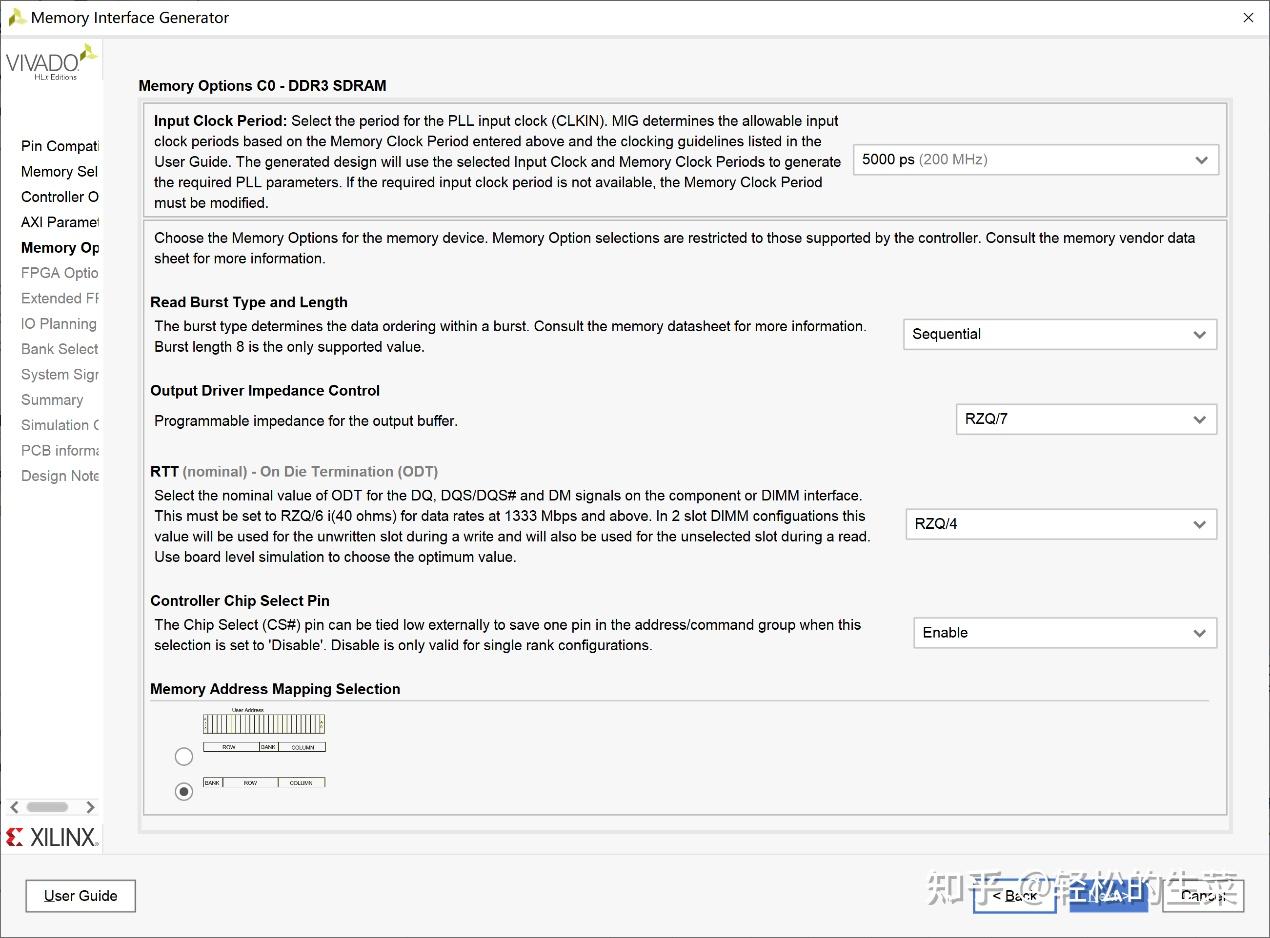The width and height of the screenshot is (1270, 938).
Task: Expand the RZQ/4 RTT nominal ODT dropdown
Action: click(1061, 524)
